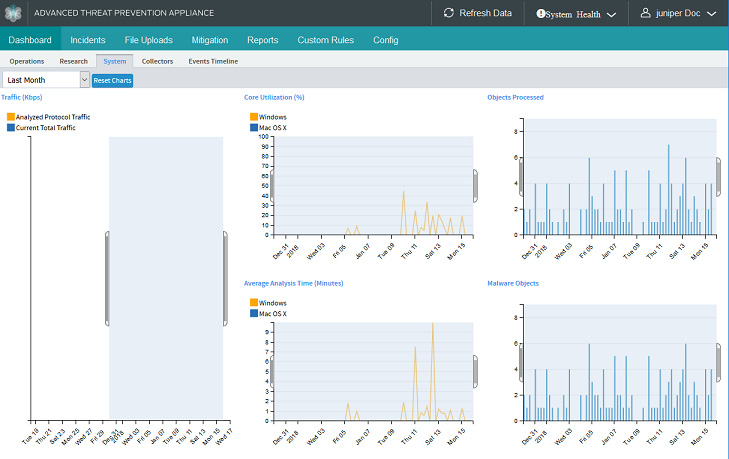
Task: Select the Events Timeline subtab
Action: click(x=213, y=61)
